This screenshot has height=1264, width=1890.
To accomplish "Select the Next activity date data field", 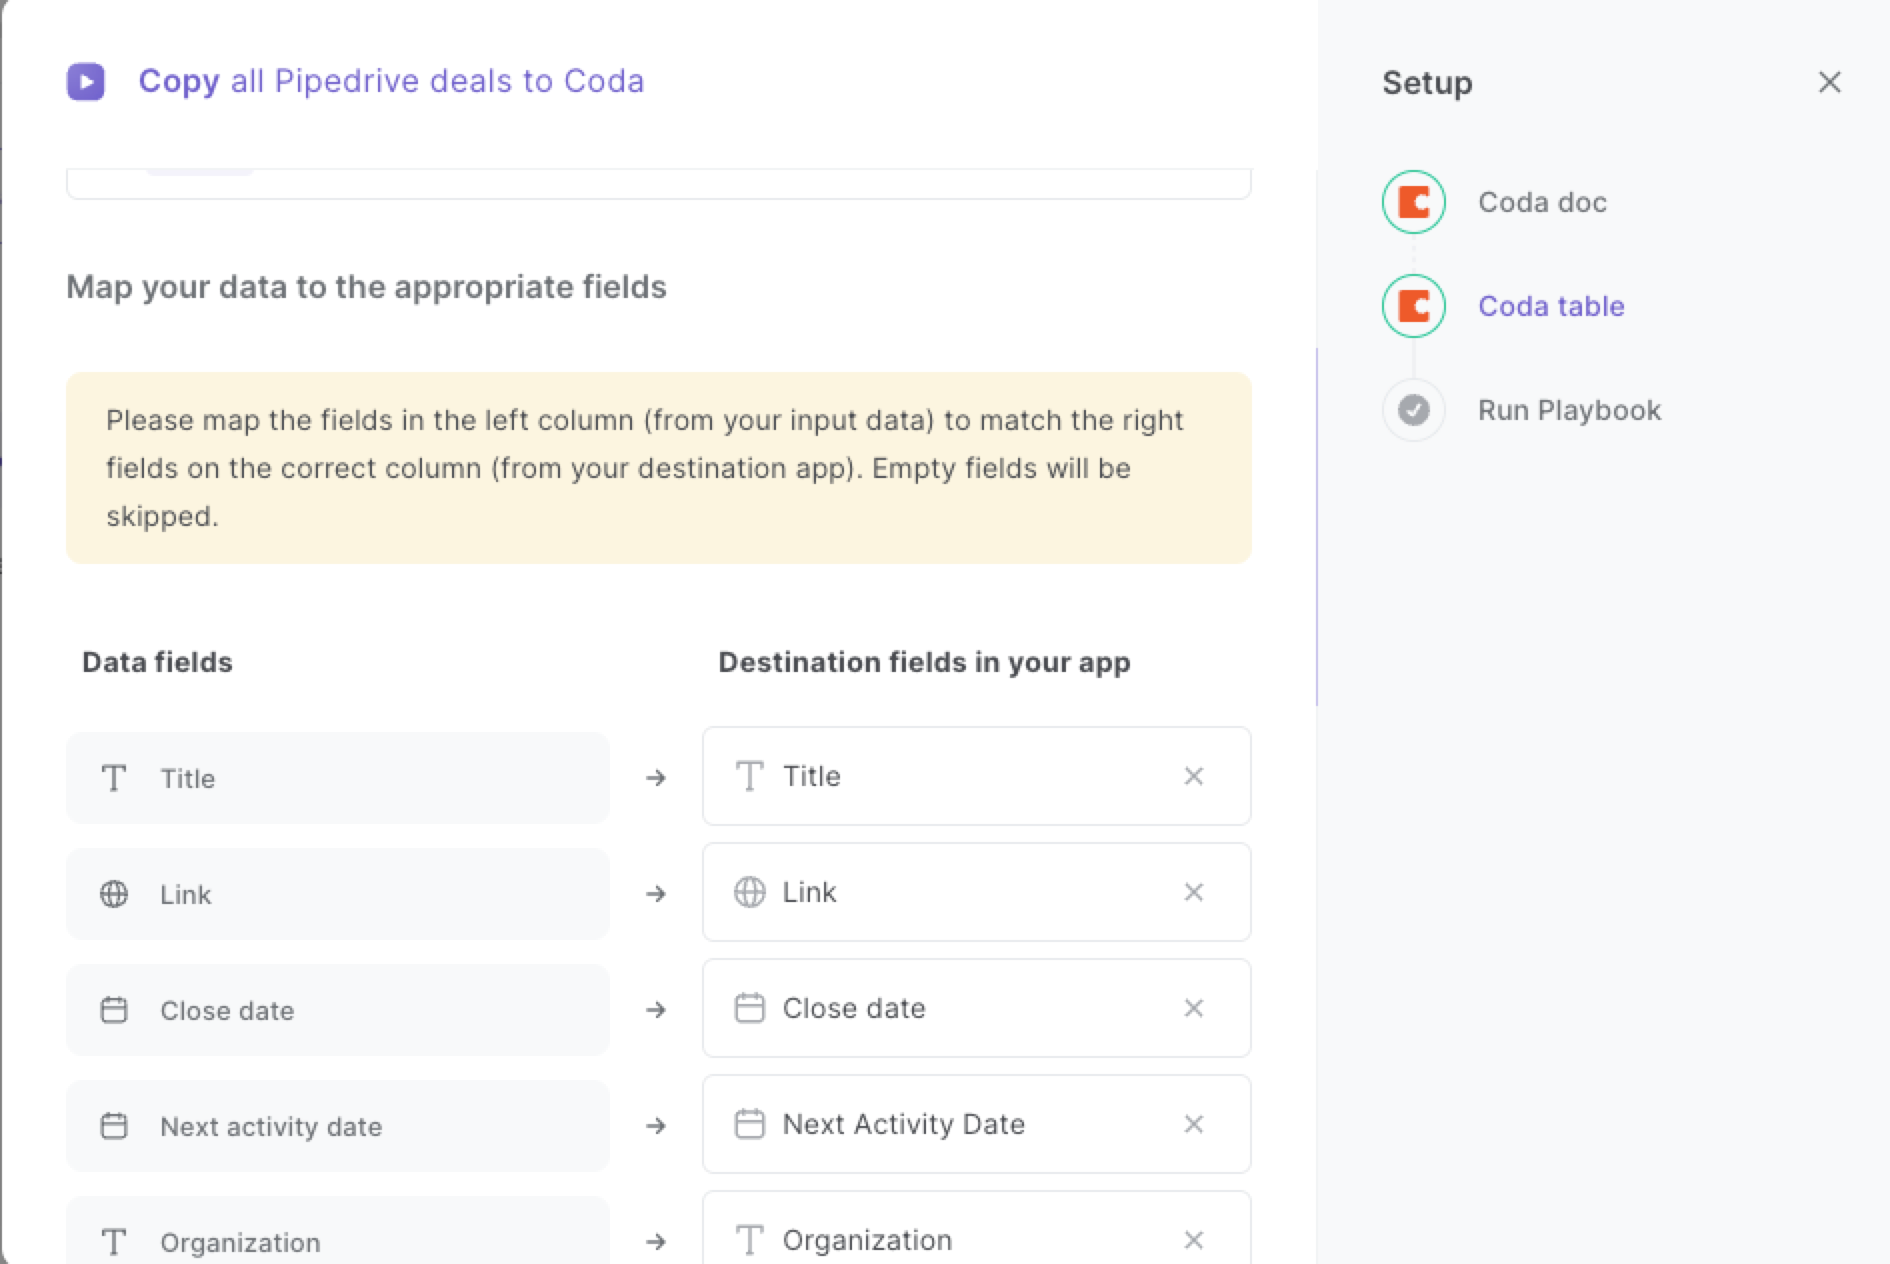I will pos(338,1126).
